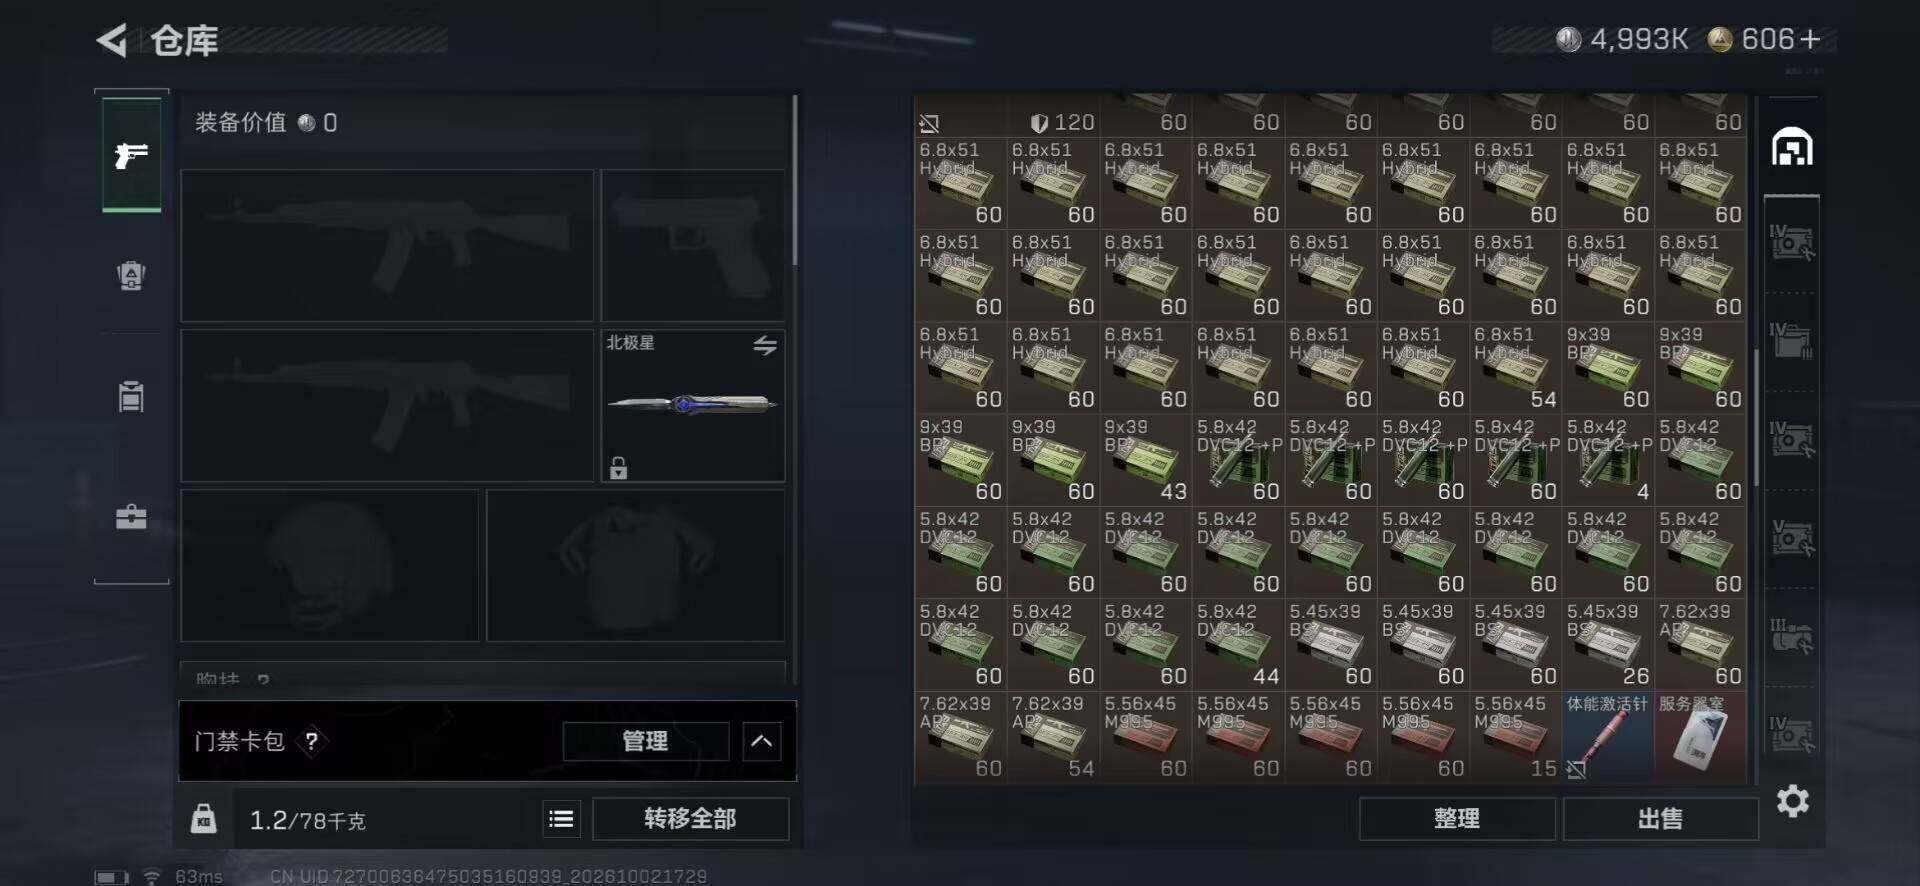Viewport: 1920px width, 886px height.
Task: Open the clipboard tab in left sidebar
Action: (131, 396)
